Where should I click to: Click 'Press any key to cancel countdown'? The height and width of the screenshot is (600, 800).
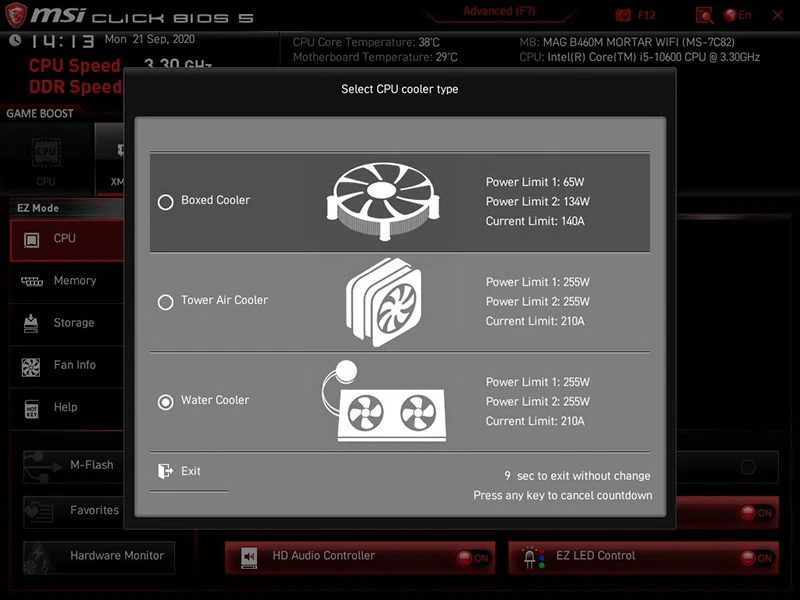click(563, 495)
